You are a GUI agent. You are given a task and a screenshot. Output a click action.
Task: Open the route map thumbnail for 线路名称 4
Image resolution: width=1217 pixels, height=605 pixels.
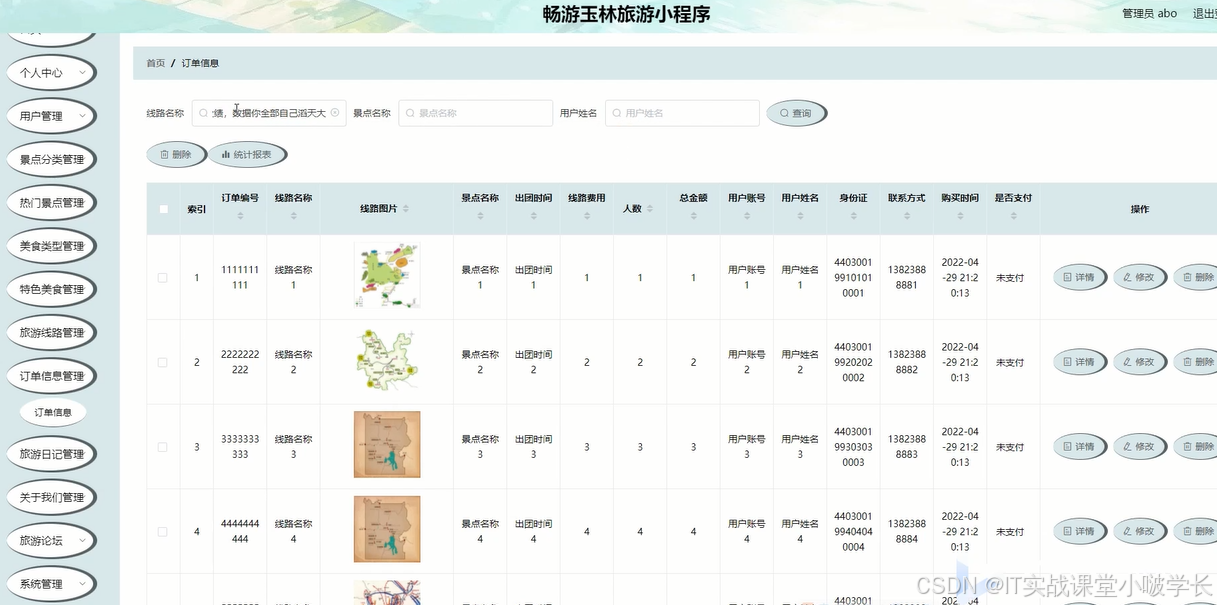coord(387,529)
